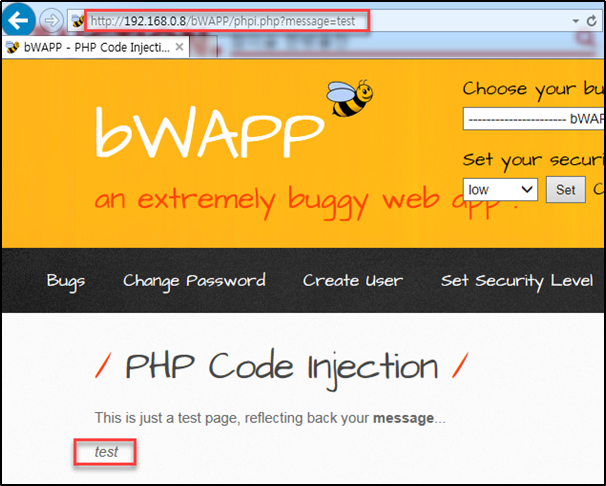
Task: Open the Change Password menu link
Action: pos(194,281)
